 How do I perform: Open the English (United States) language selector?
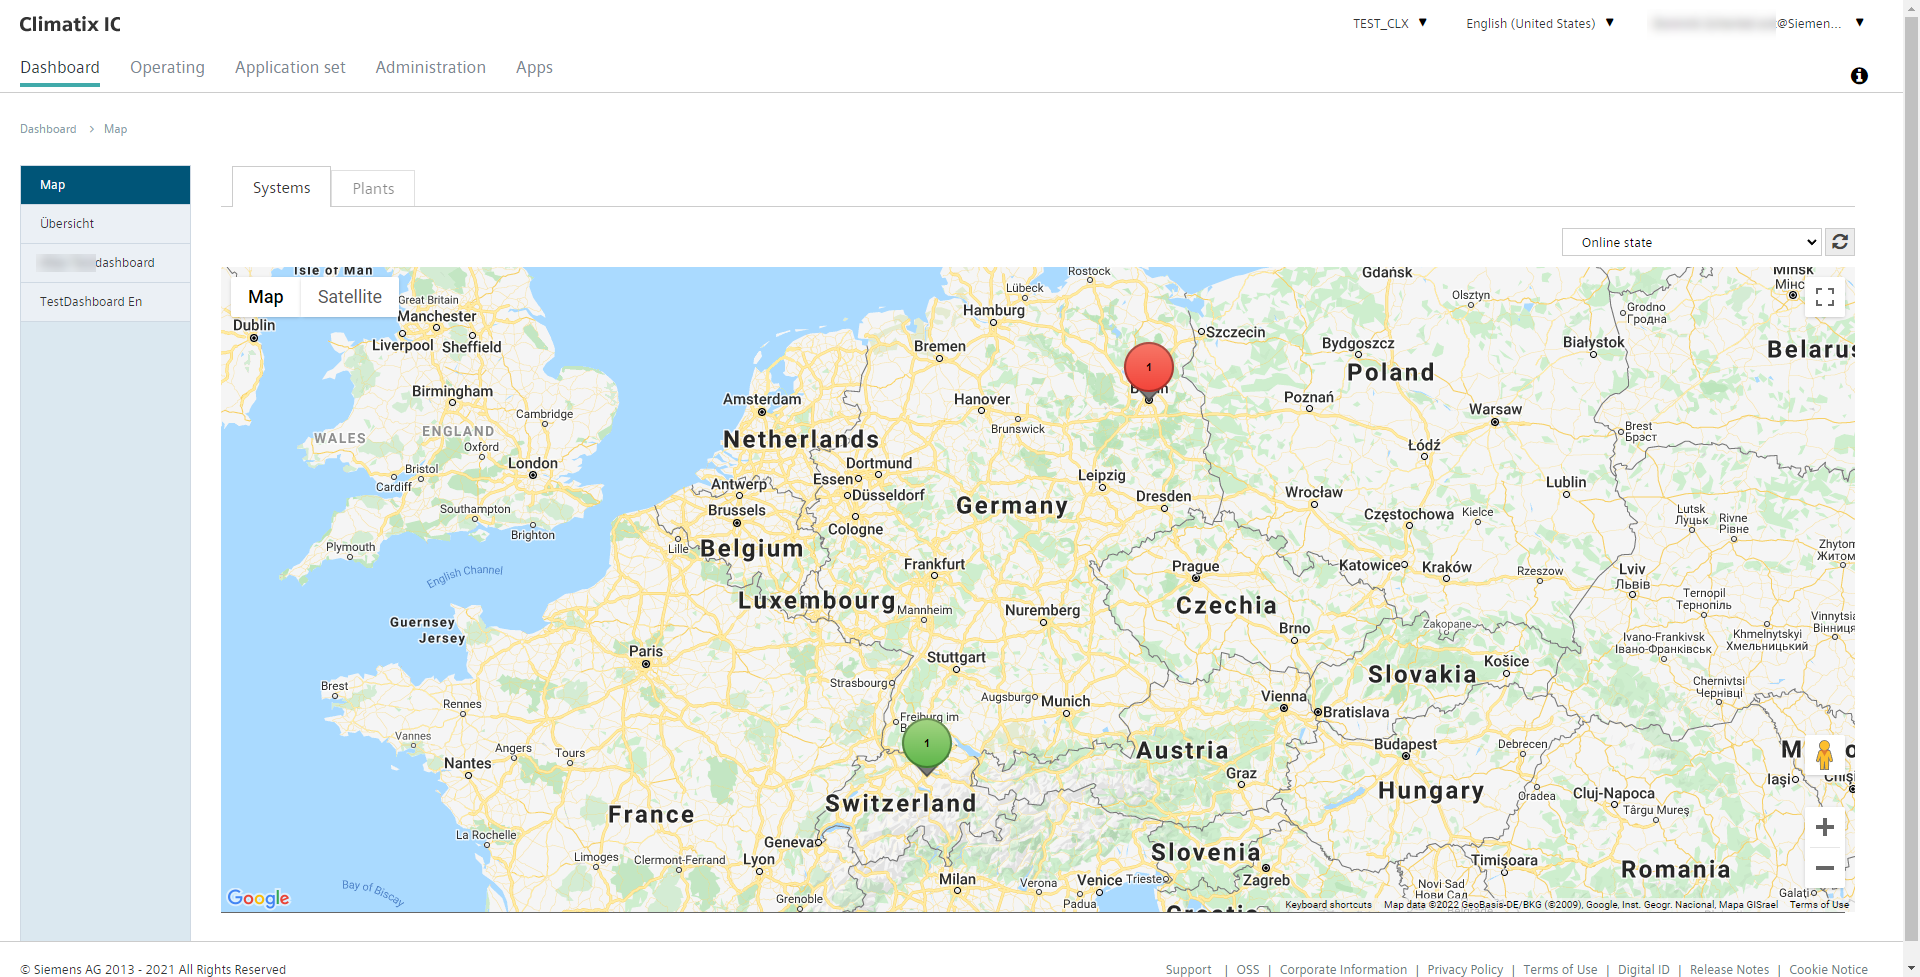point(1540,23)
